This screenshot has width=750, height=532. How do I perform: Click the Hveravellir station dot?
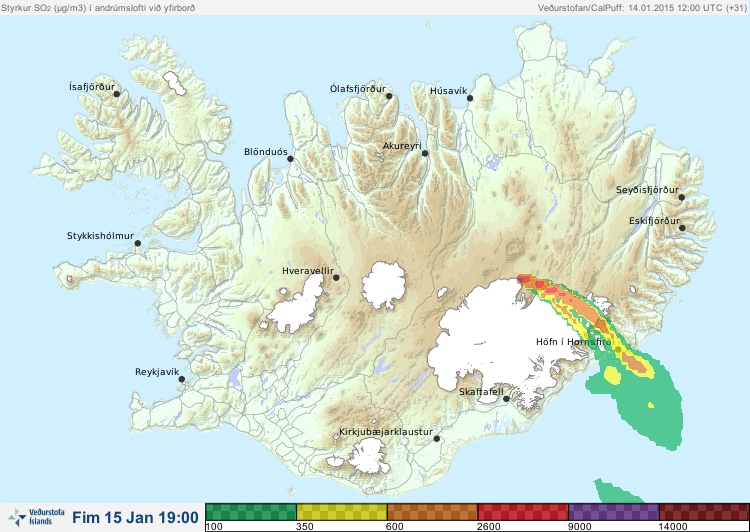coord(336,277)
